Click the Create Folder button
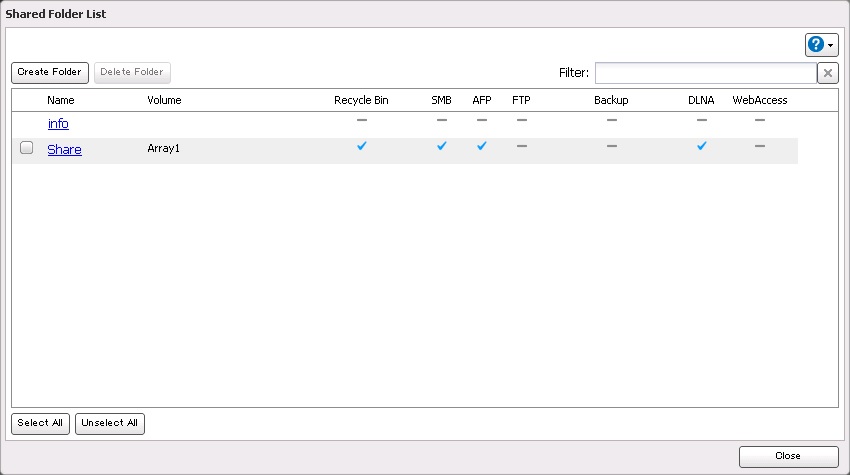Image resolution: width=850 pixels, height=475 pixels. (x=50, y=73)
